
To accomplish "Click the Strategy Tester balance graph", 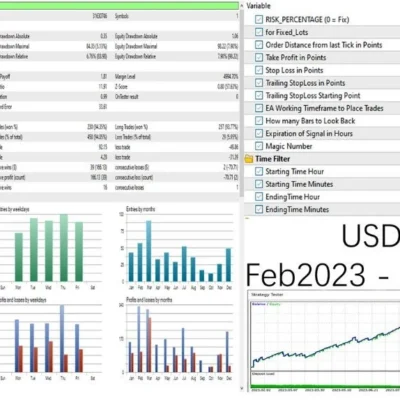I will pos(325,335).
